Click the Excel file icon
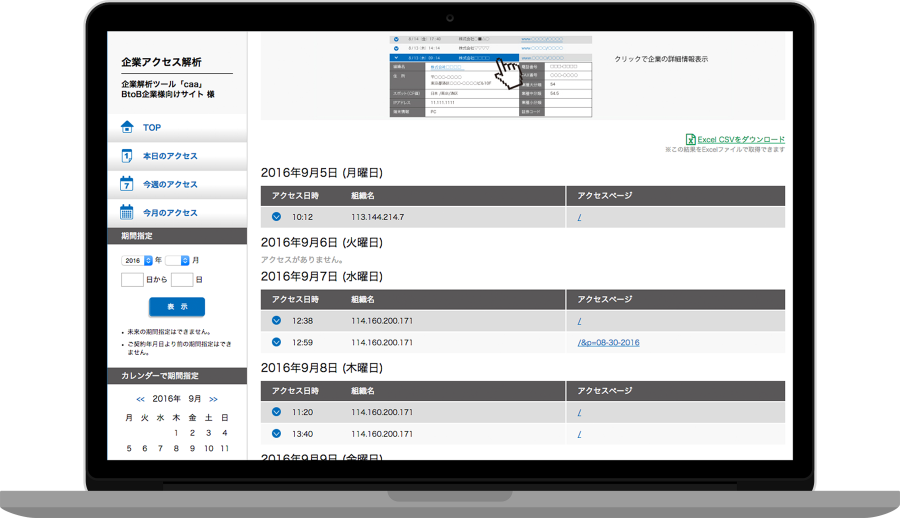Screen dimensions: 900x518 point(690,139)
